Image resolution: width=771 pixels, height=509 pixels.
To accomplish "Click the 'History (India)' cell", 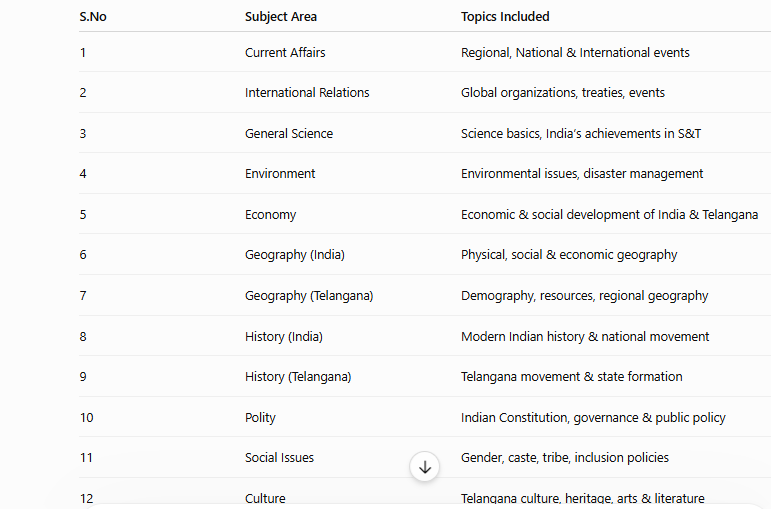I will click(284, 336).
